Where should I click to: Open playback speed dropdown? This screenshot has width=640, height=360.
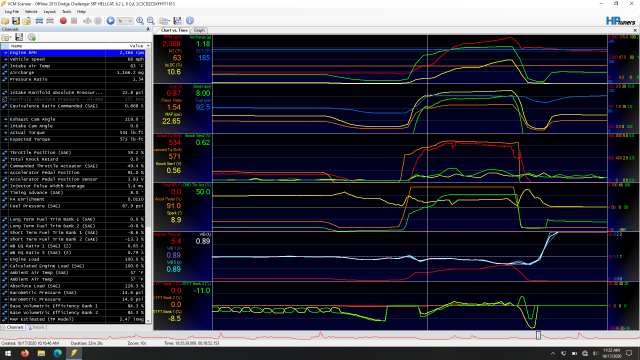(125, 21)
